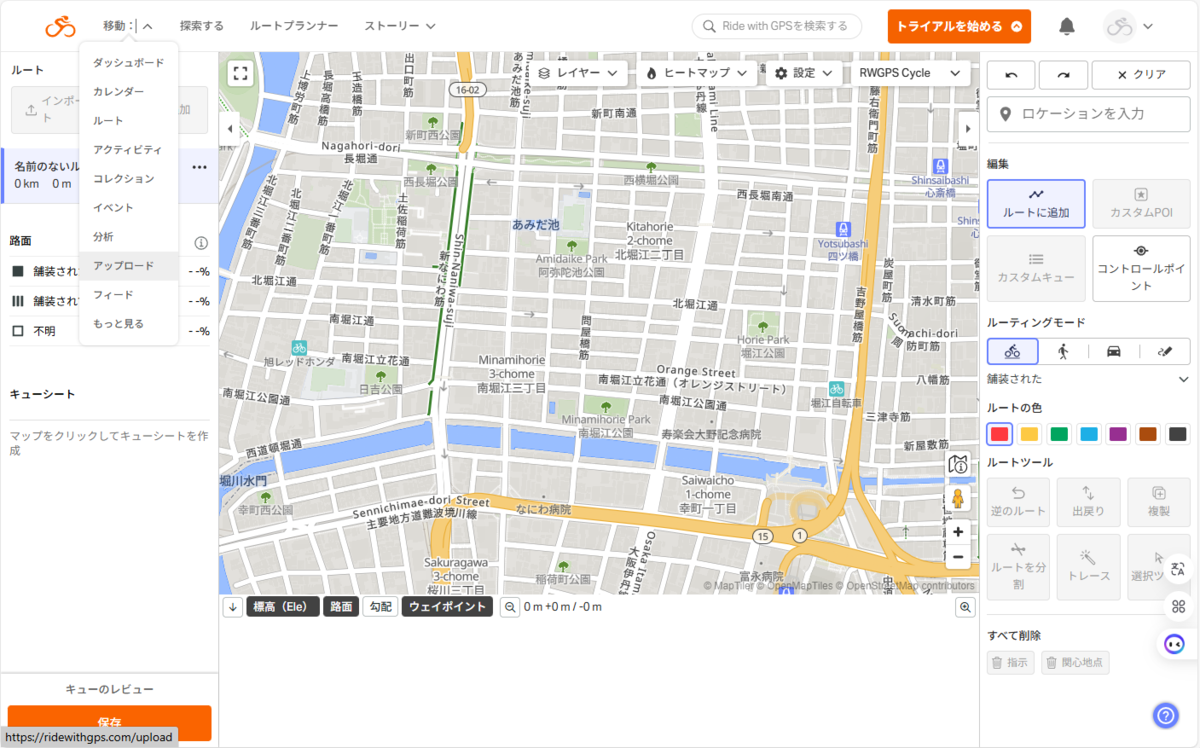This screenshot has width=1200, height=748.
Task: Enter fullscreen map mode
Action: coord(239,73)
